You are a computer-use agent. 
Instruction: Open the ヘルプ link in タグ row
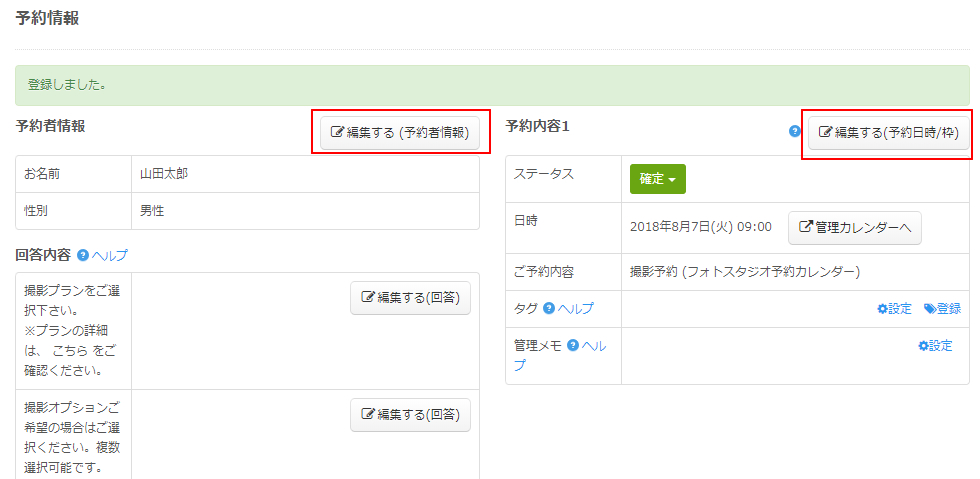click(575, 308)
